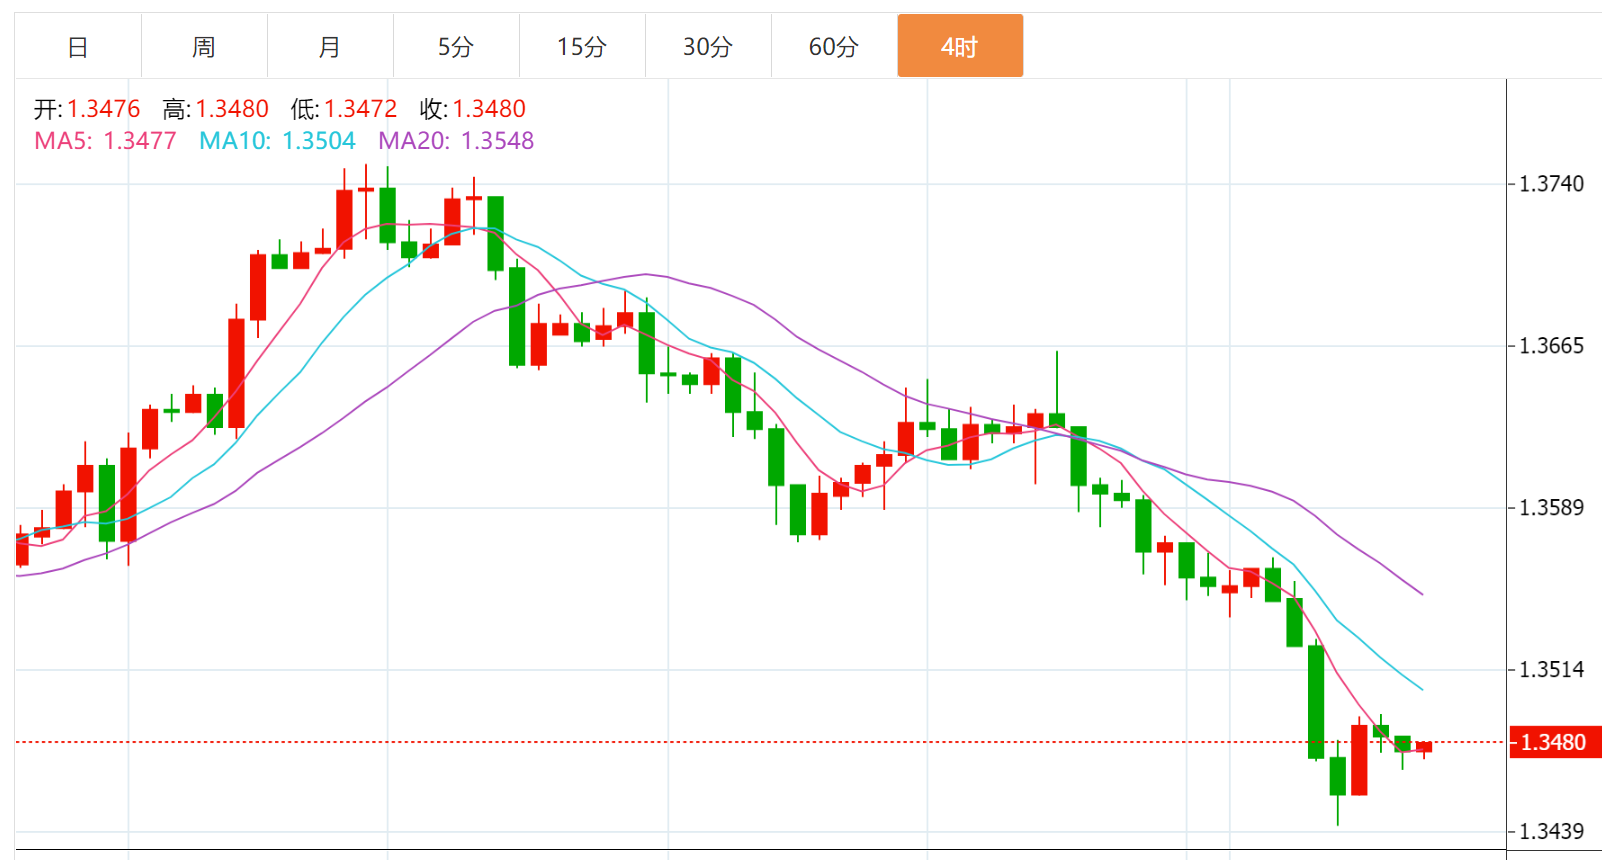The width and height of the screenshot is (1602, 860).
Task: Click the red 1.3480 current price tag
Action: pyautogui.click(x=1554, y=742)
